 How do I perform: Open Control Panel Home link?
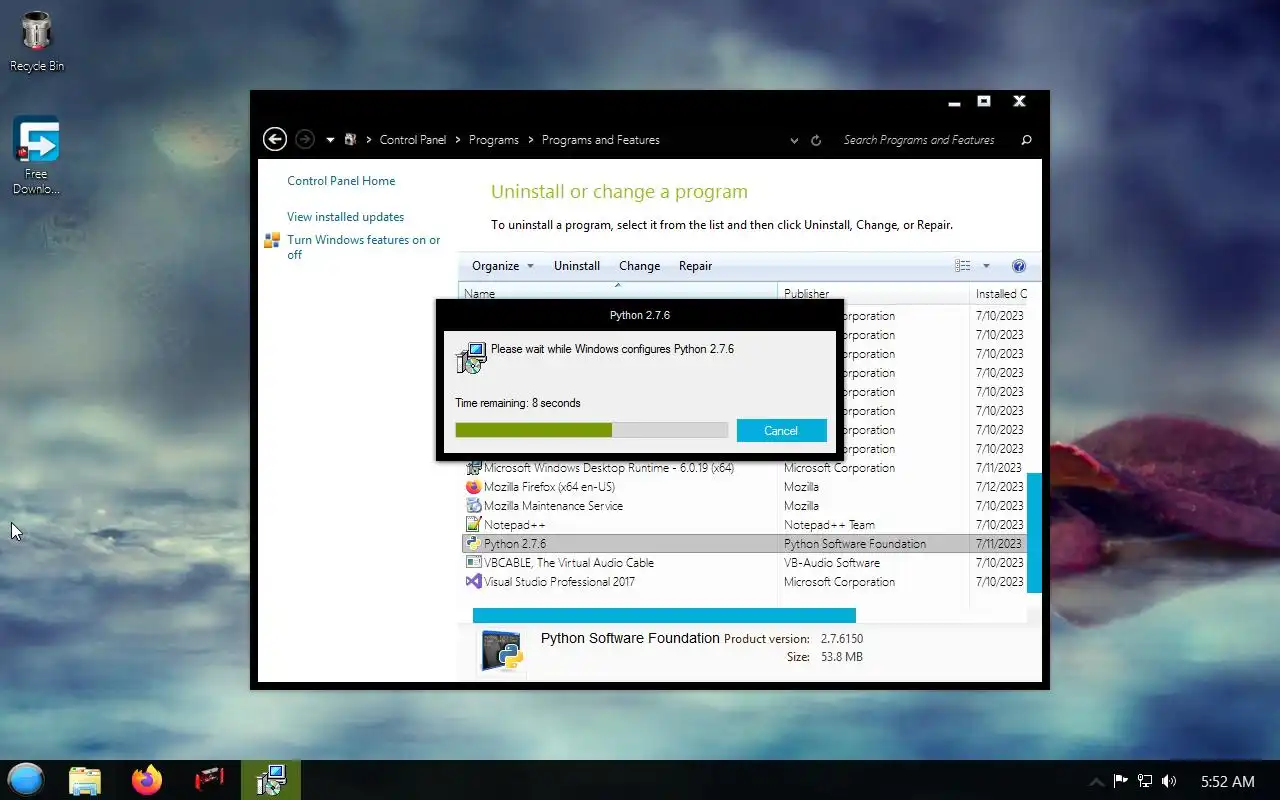tap(341, 181)
